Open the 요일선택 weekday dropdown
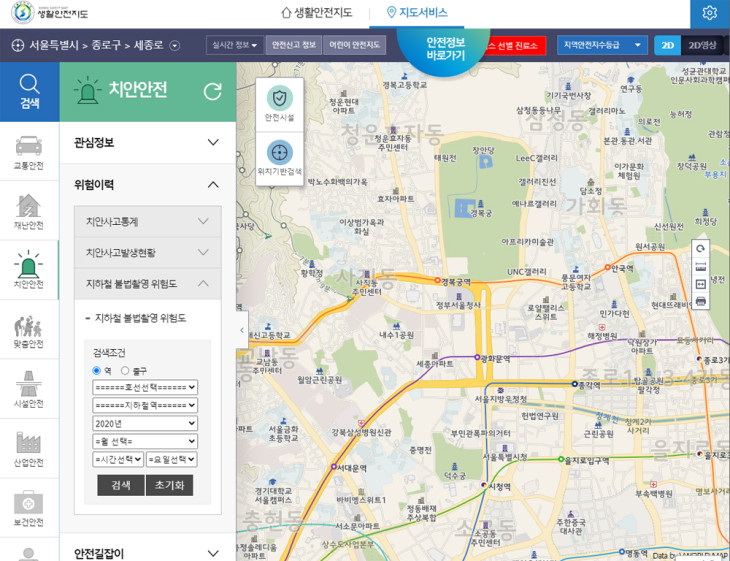This screenshot has width=730, height=561. 172,459
